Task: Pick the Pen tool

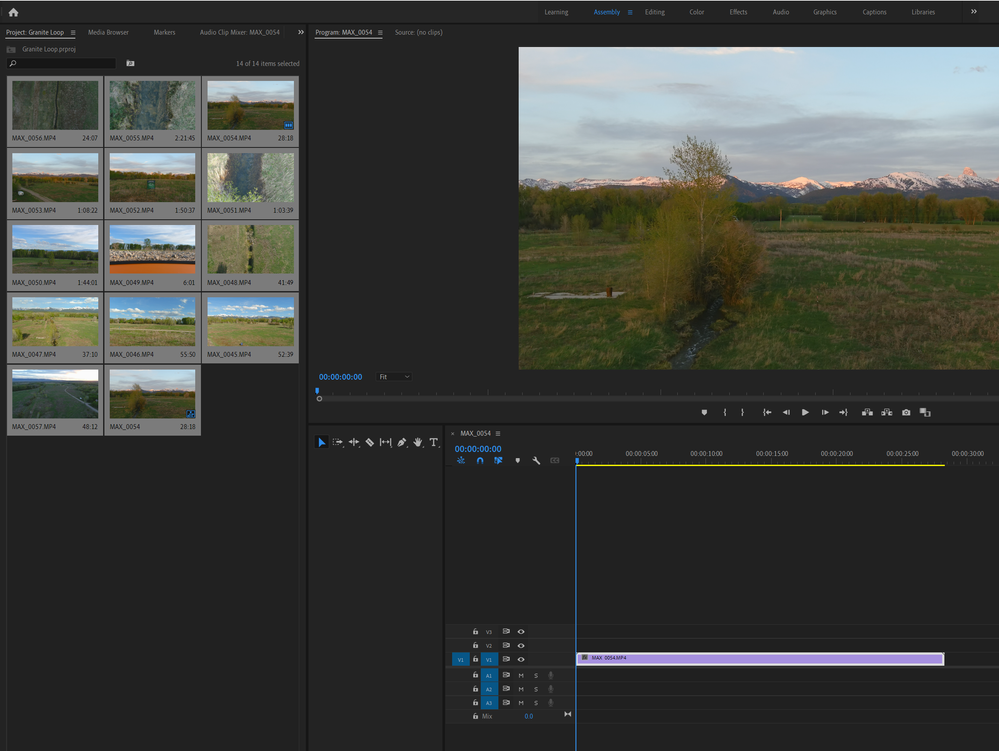Action: point(401,442)
